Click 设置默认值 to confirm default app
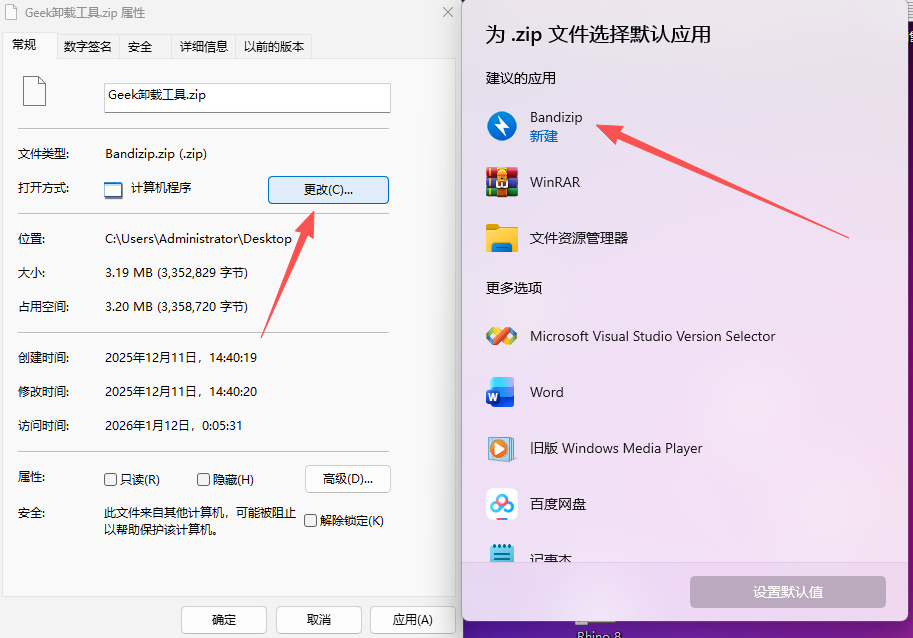 click(x=787, y=591)
